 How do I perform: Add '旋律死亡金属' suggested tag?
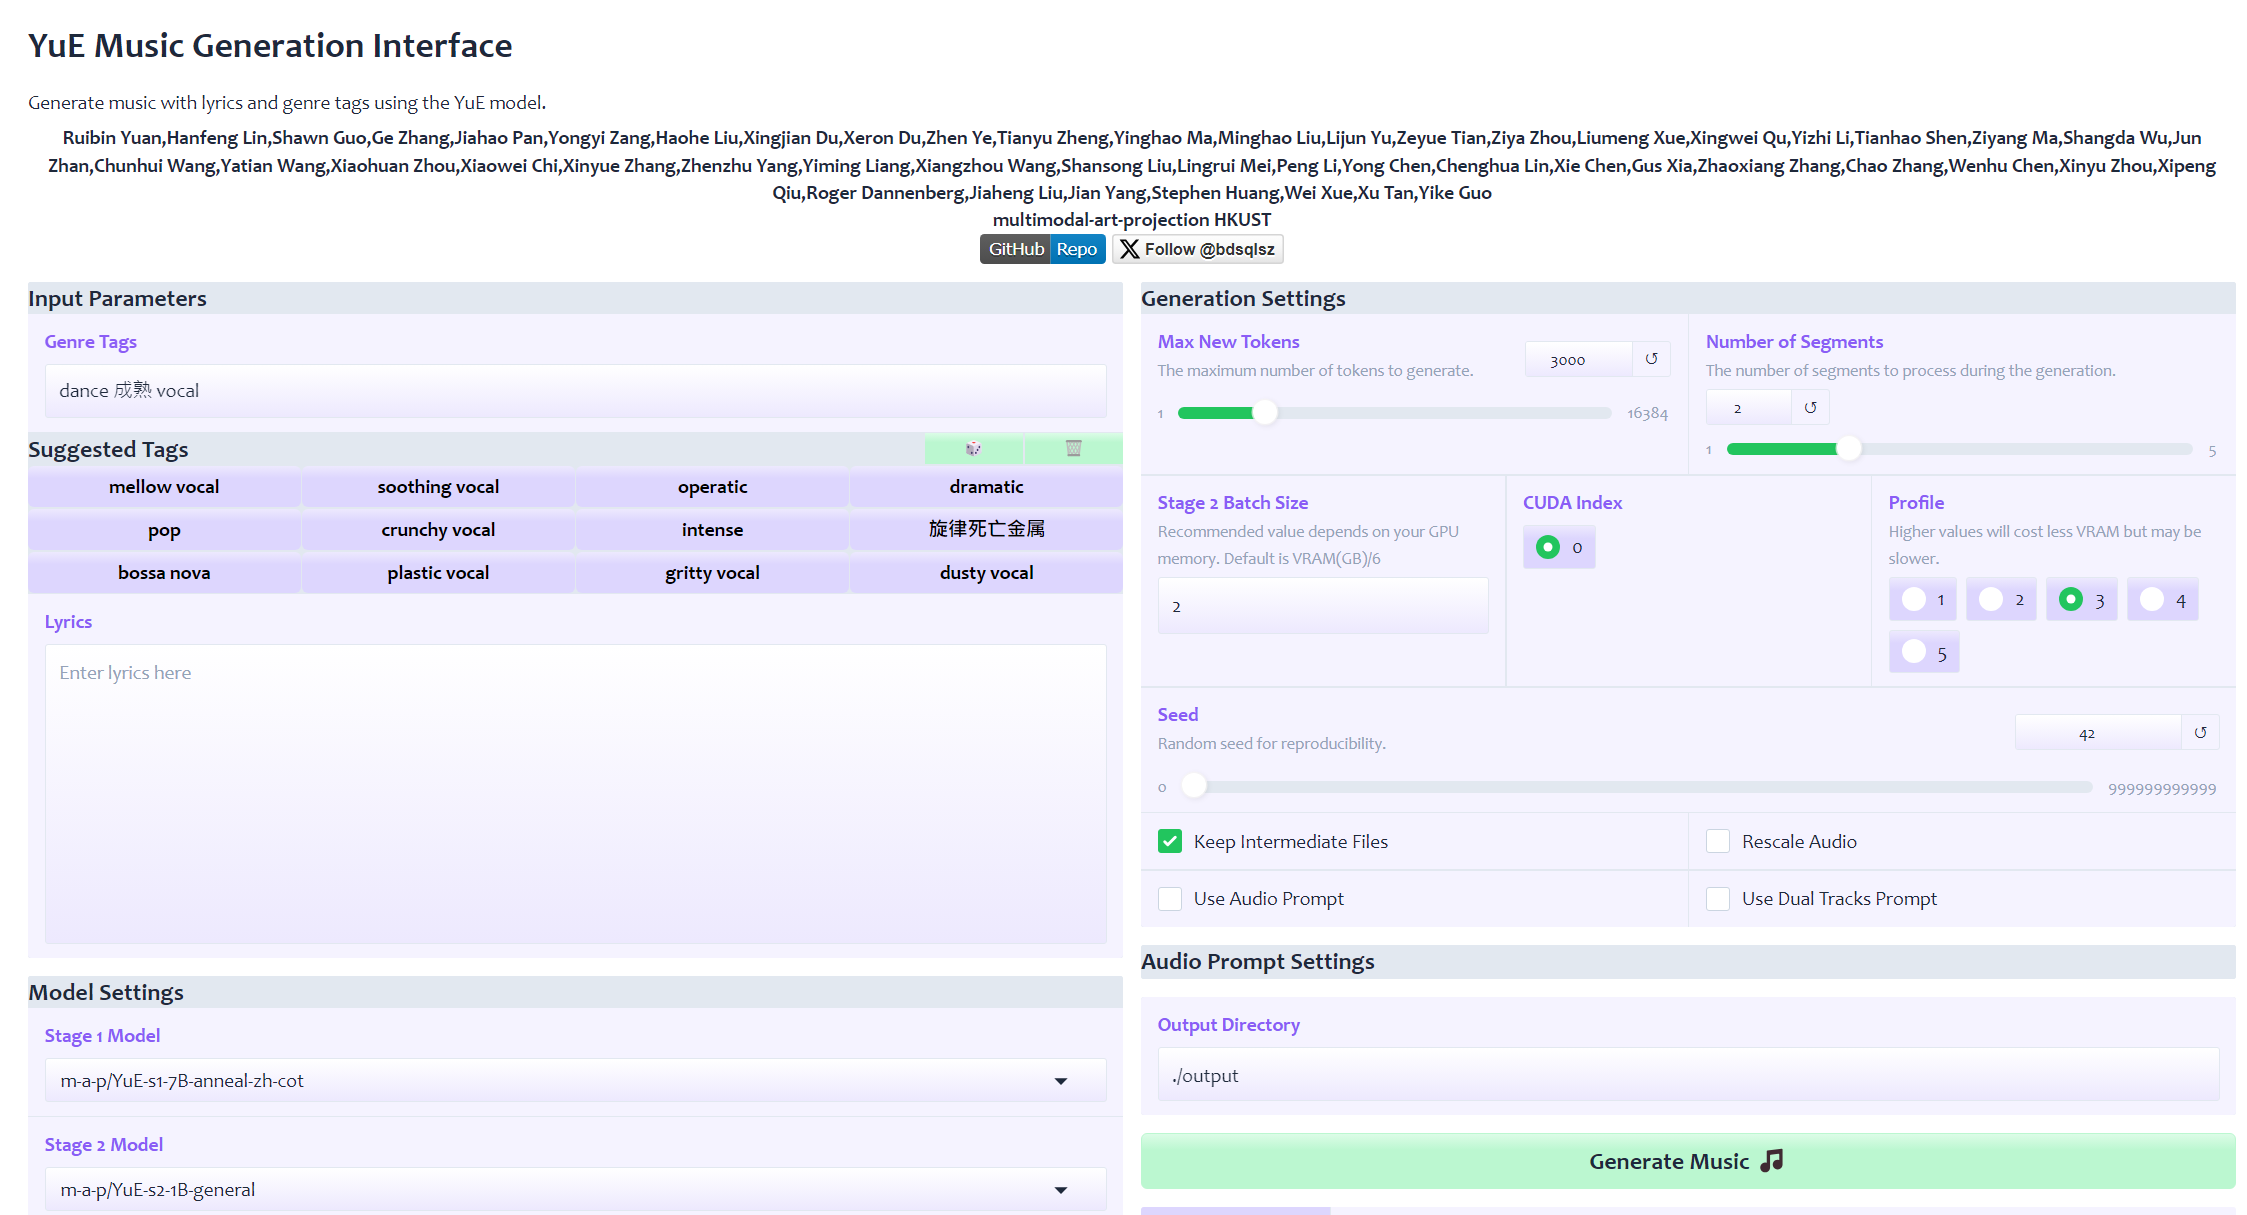click(x=986, y=530)
